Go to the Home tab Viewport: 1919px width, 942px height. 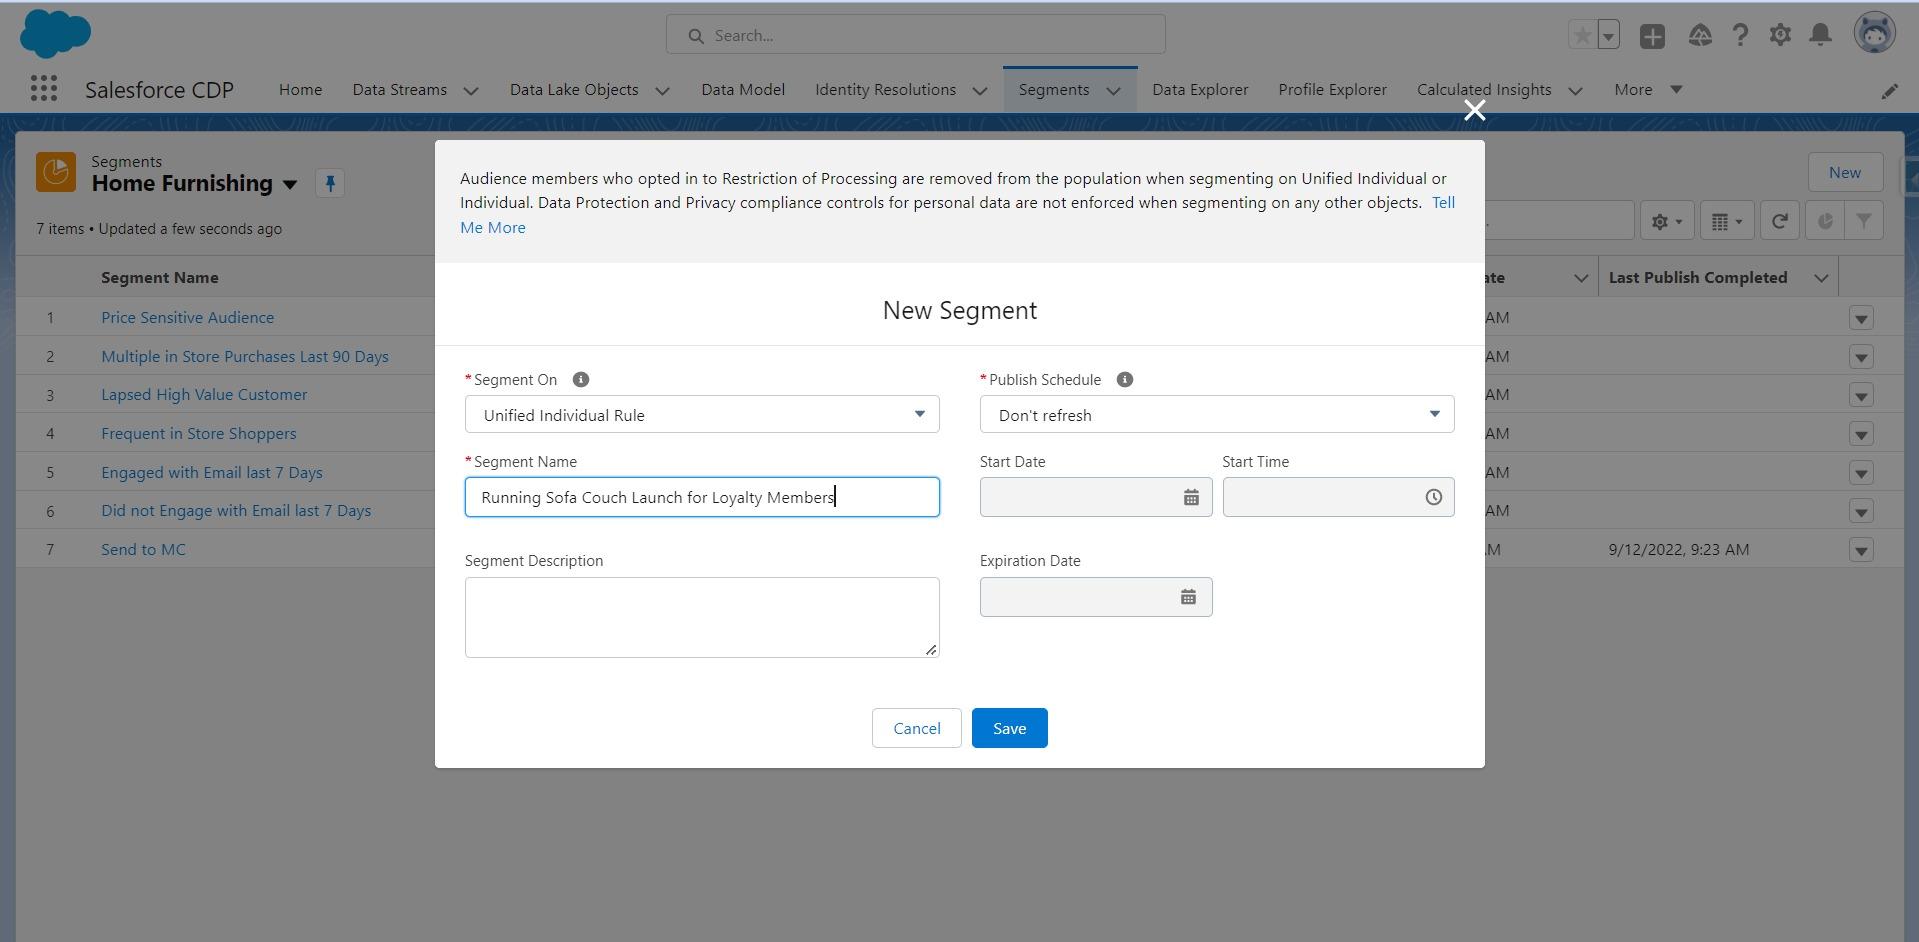300,90
